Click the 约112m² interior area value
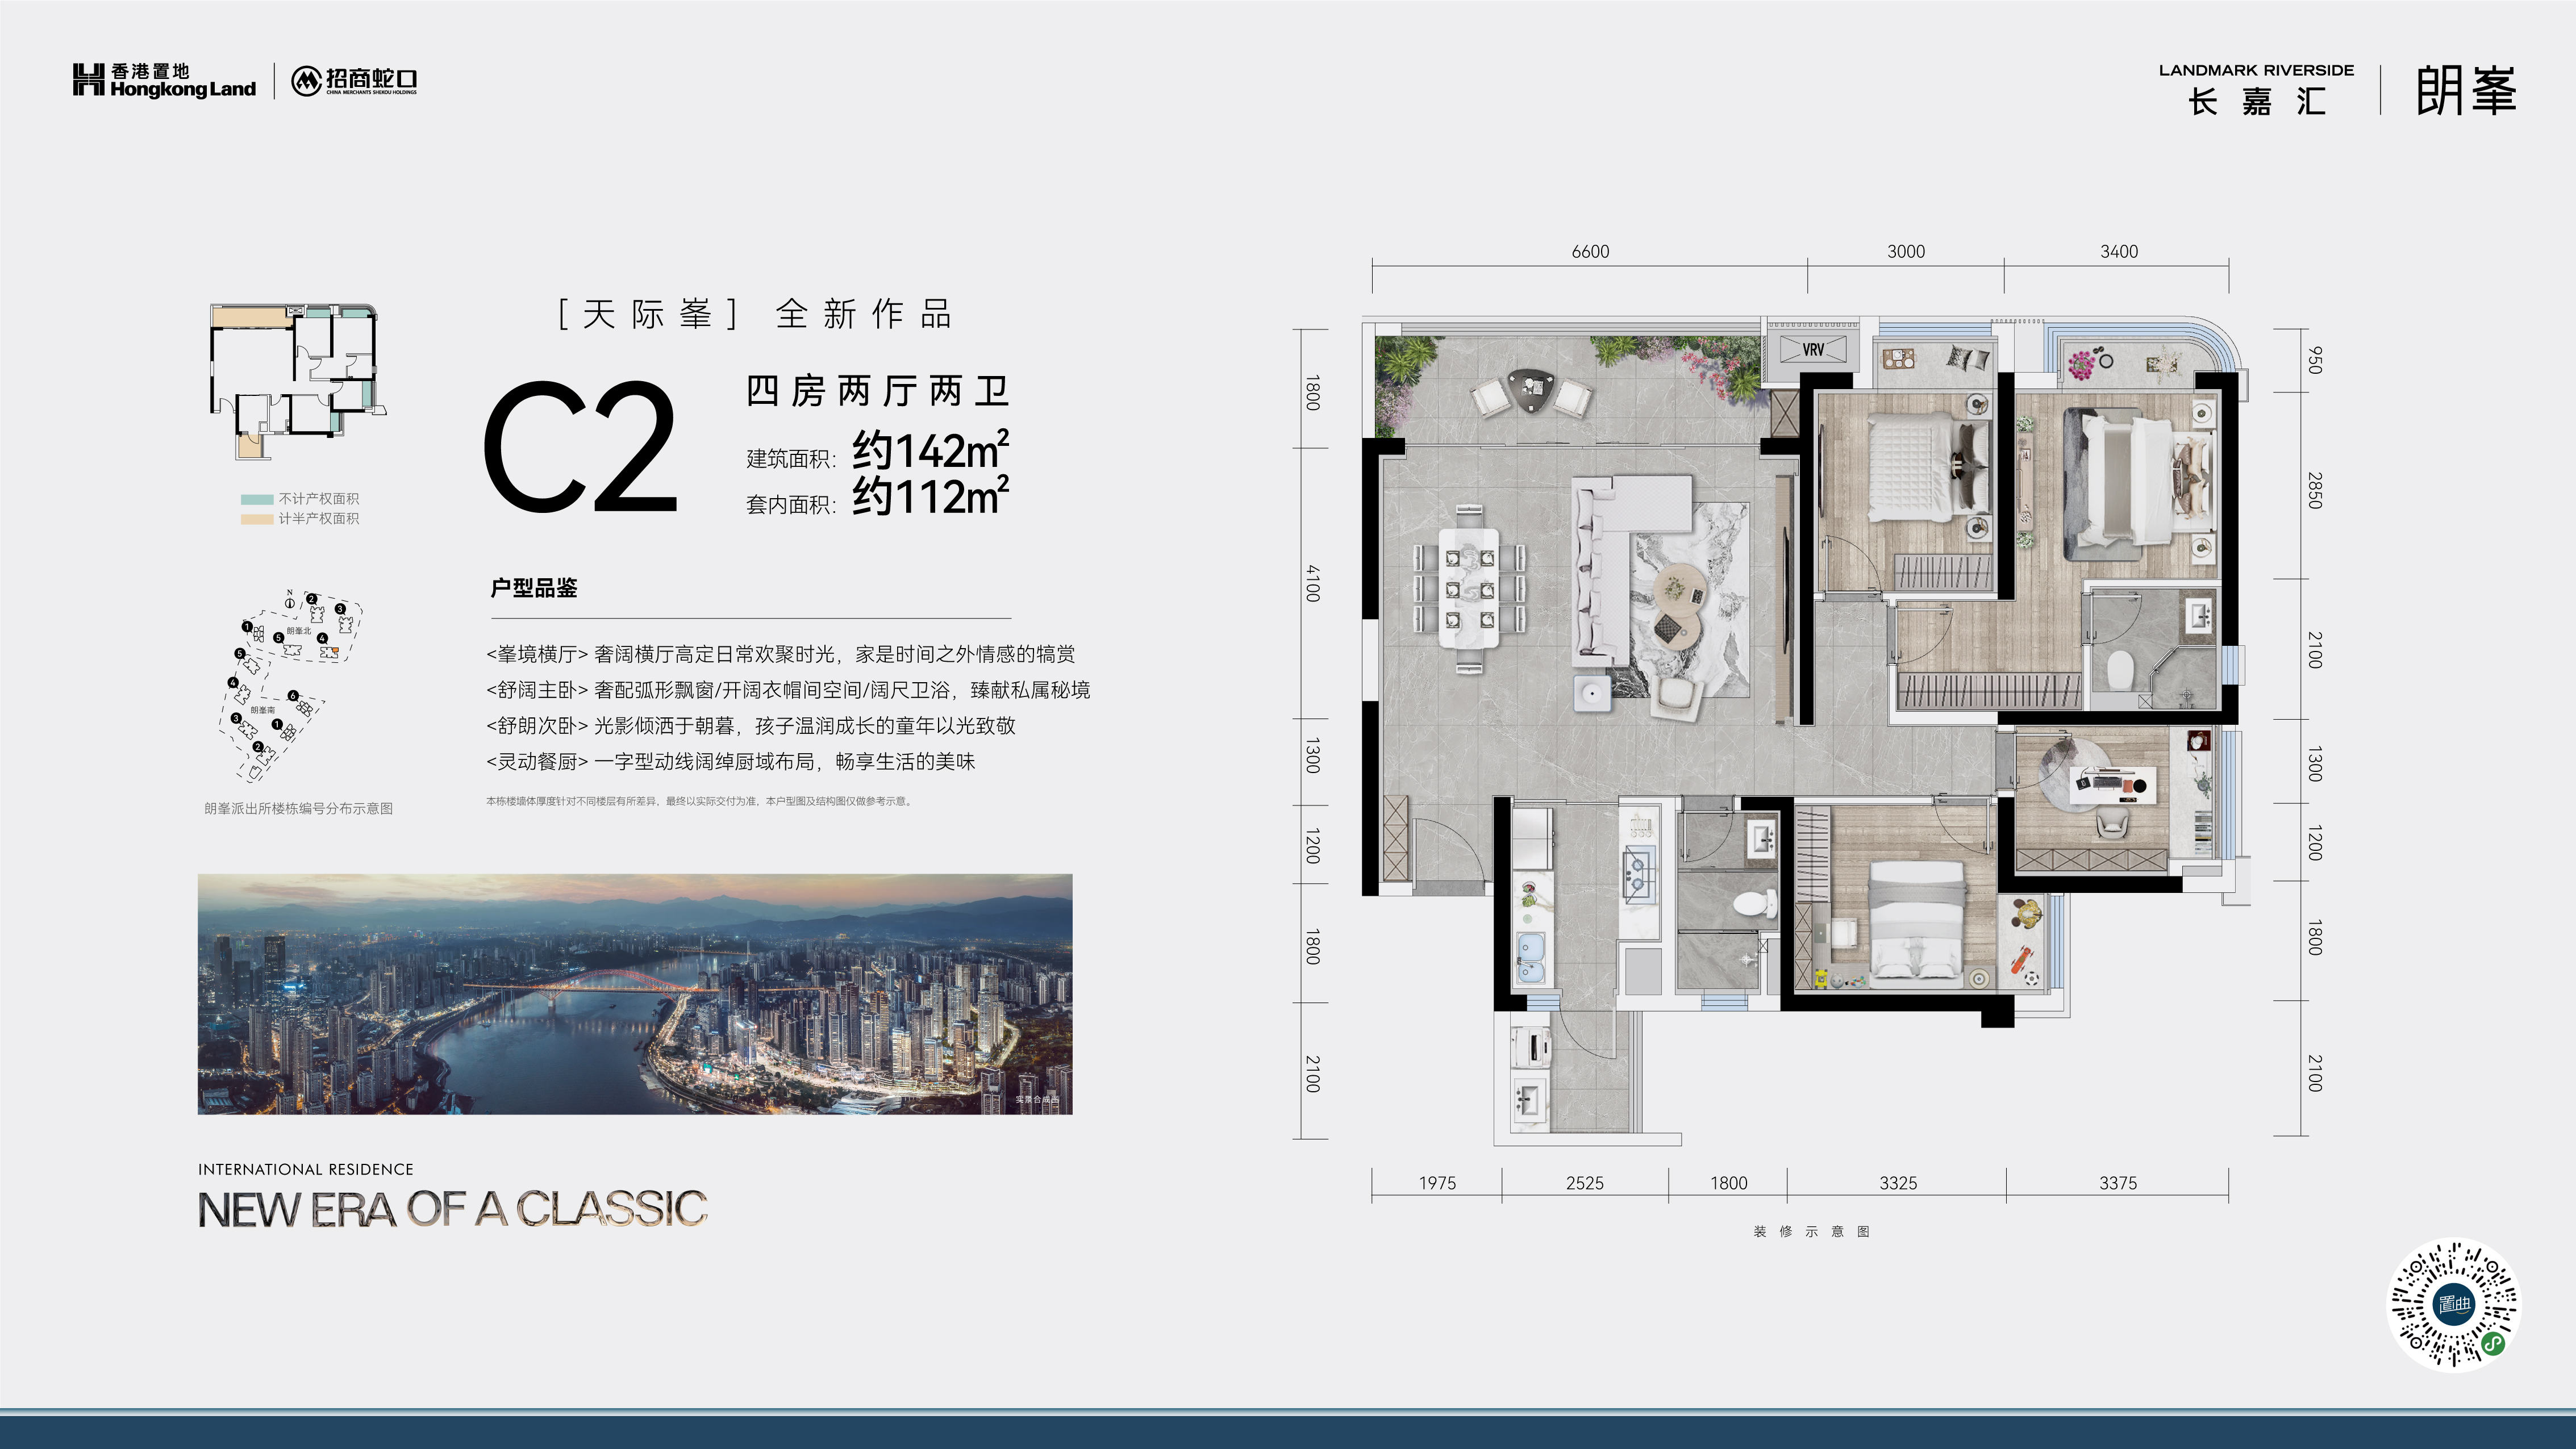The width and height of the screenshot is (2576, 1449). (930, 496)
